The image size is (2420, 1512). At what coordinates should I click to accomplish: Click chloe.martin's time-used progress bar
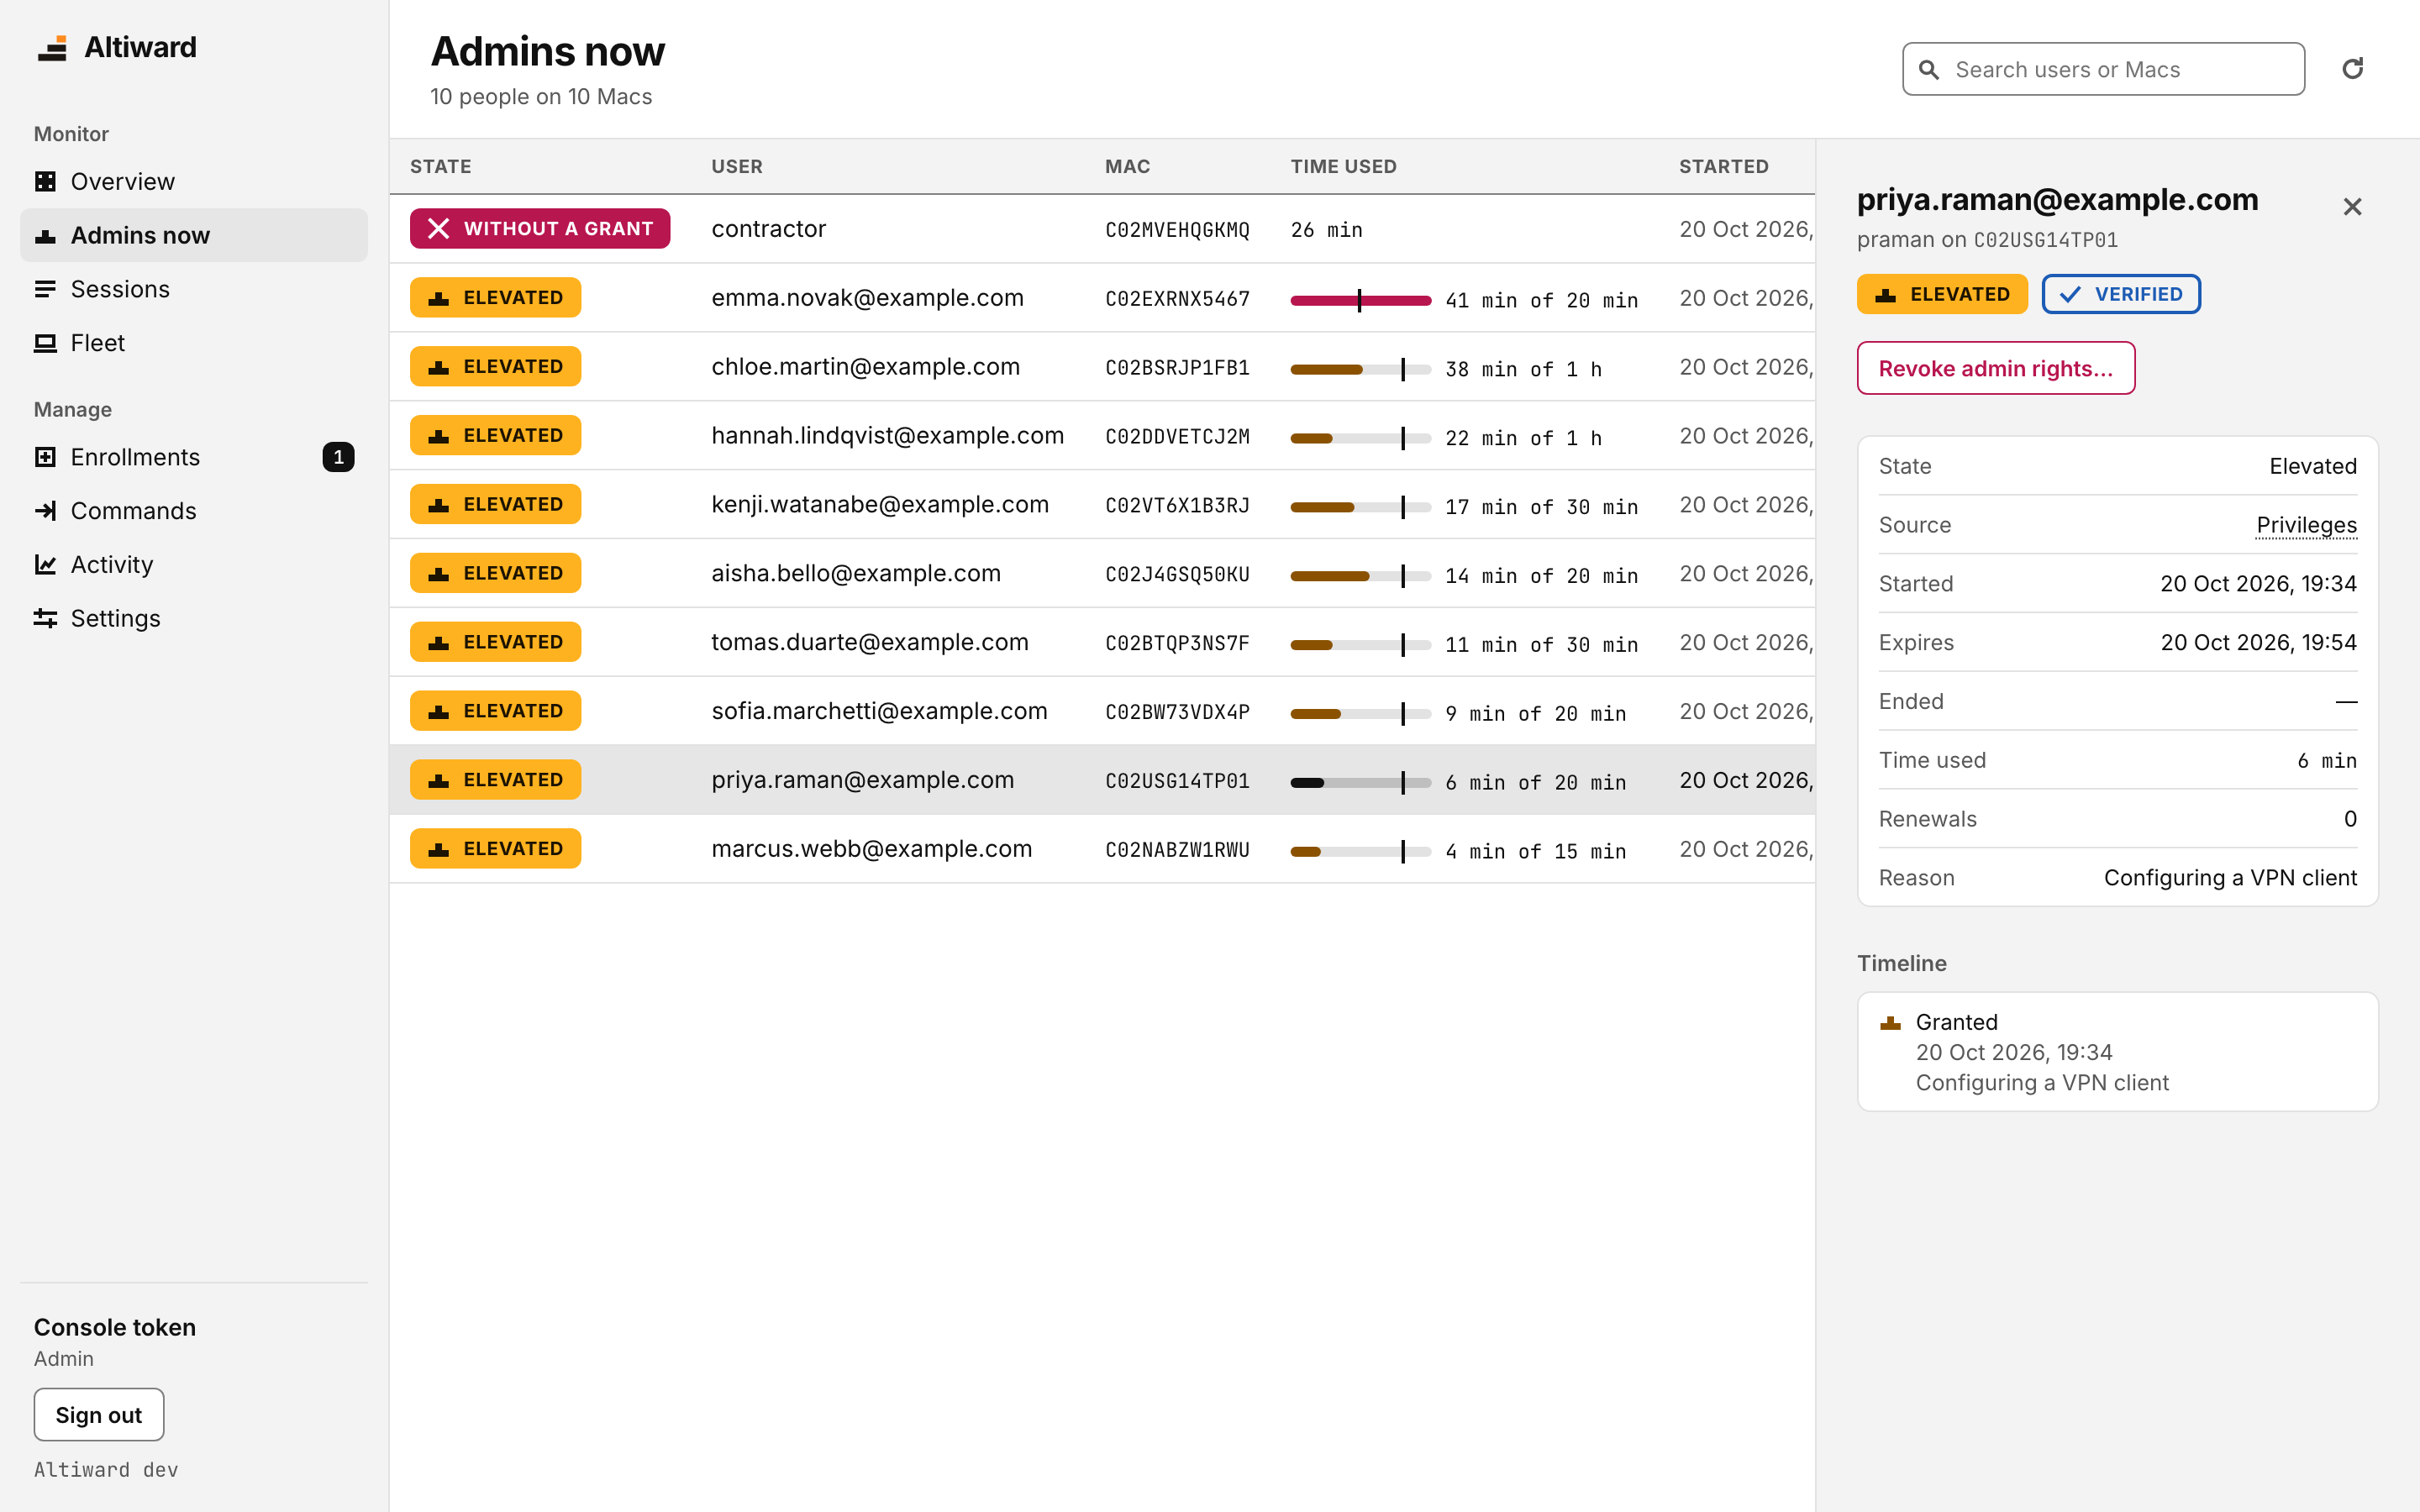tap(1360, 369)
